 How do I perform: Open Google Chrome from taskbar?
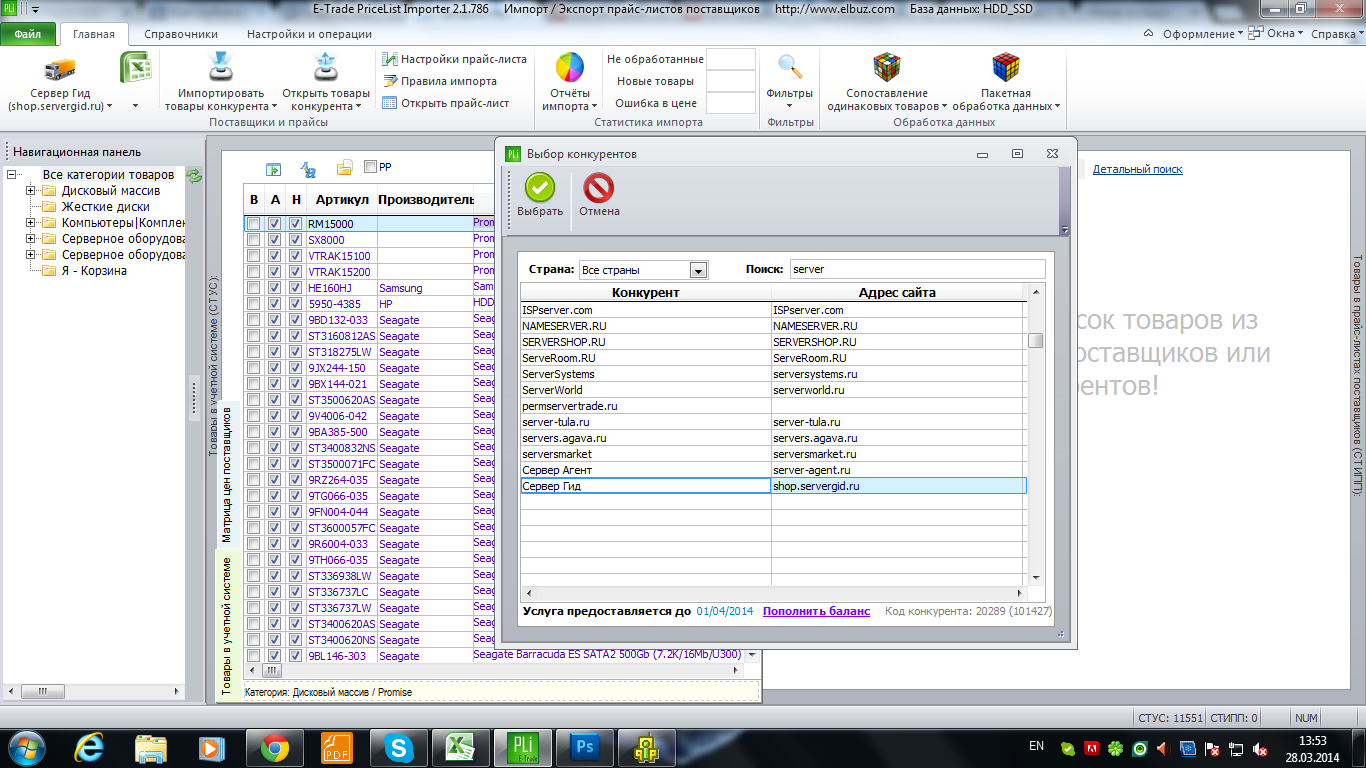click(x=275, y=747)
